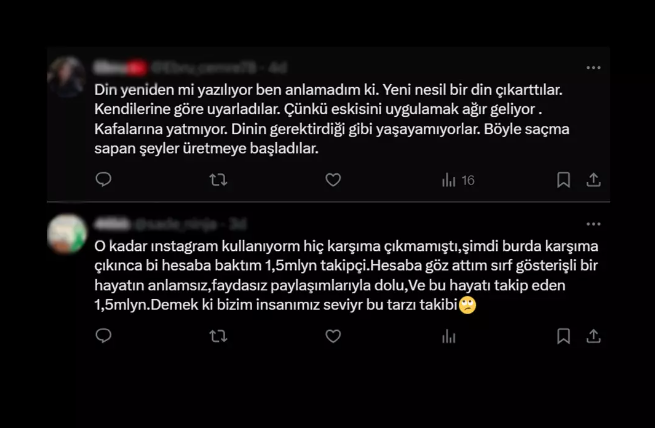
Task: Click the first tweet's blurred author name
Action: click(120, 68)
